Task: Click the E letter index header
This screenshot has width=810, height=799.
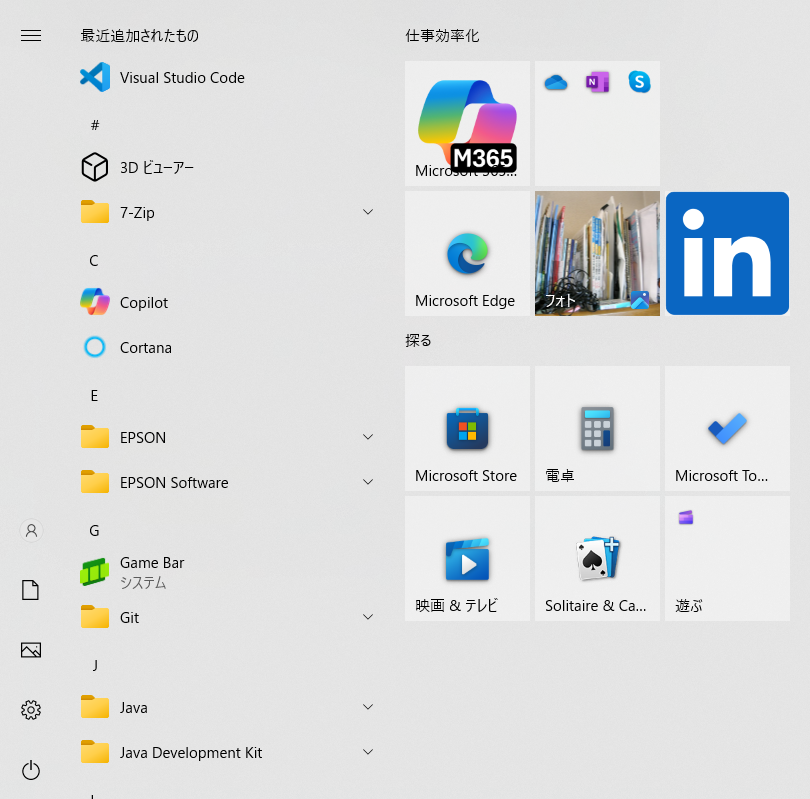Action: 94,396
